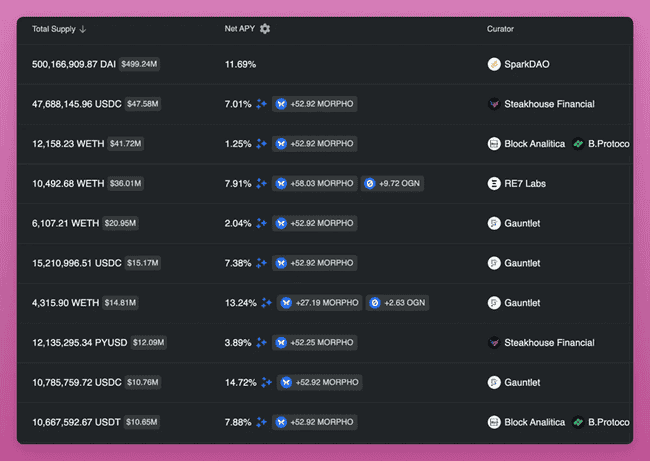
Task: Click Gauntlet logo in 10,785,759.72 USDC row
Action: tap(494, 382)
